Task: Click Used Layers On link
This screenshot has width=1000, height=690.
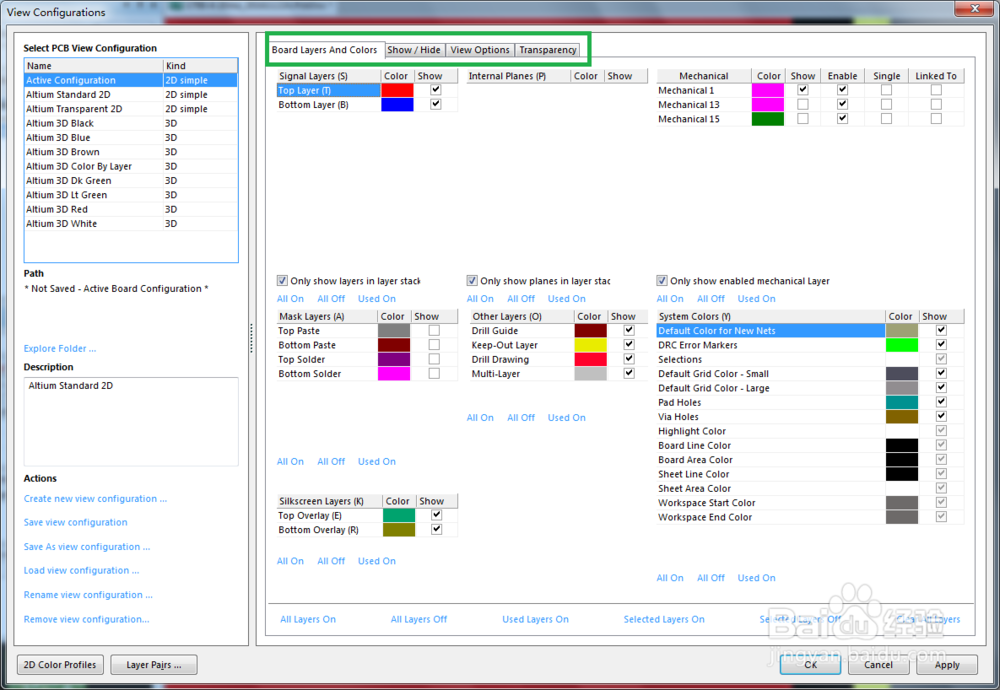Action: coord(535,619)
